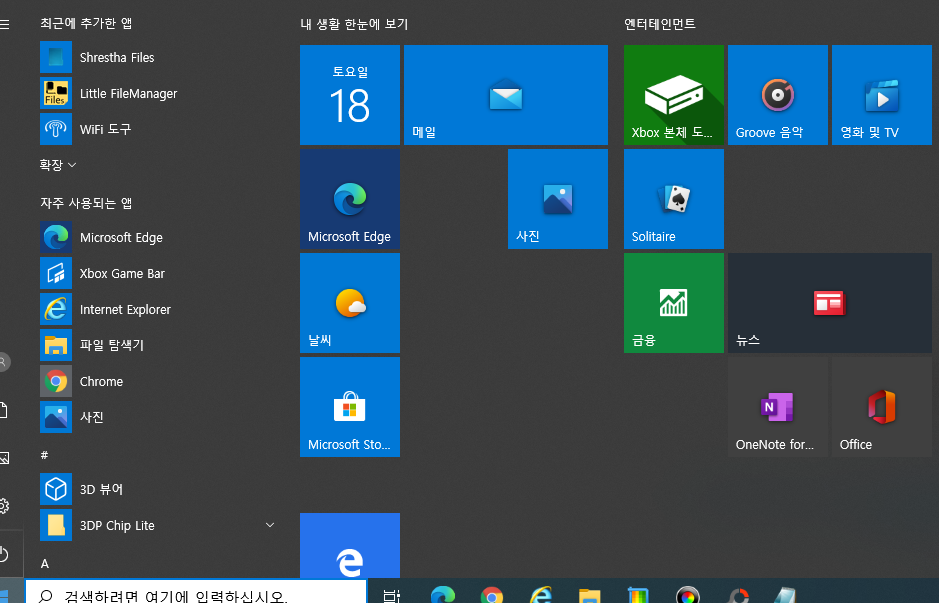Open the Microsoft Edge dark blue tile
The image size is (939, 603).
(350, 199)
